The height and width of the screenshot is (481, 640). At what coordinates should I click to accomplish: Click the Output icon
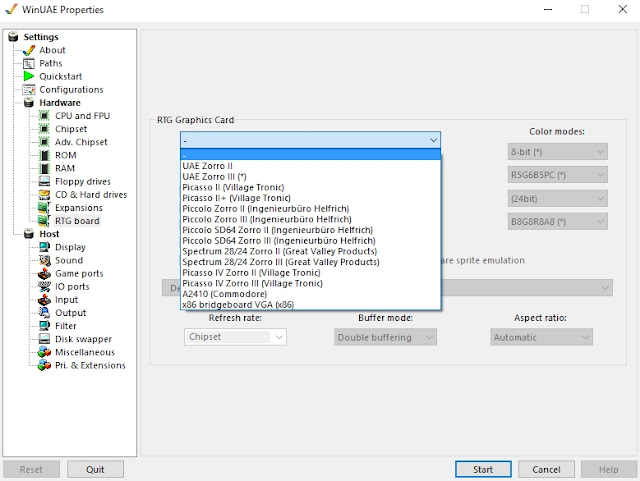(x=44, y=313)
